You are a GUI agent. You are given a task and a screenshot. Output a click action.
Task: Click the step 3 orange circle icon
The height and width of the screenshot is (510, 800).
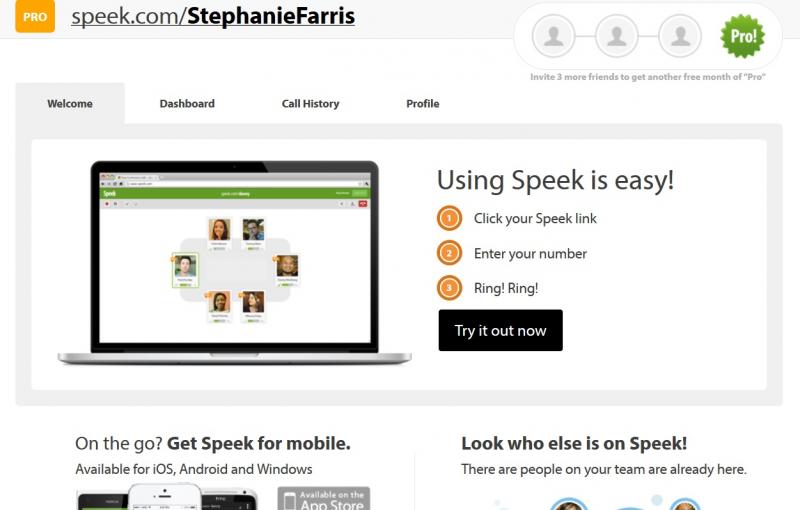coord(449,288)
